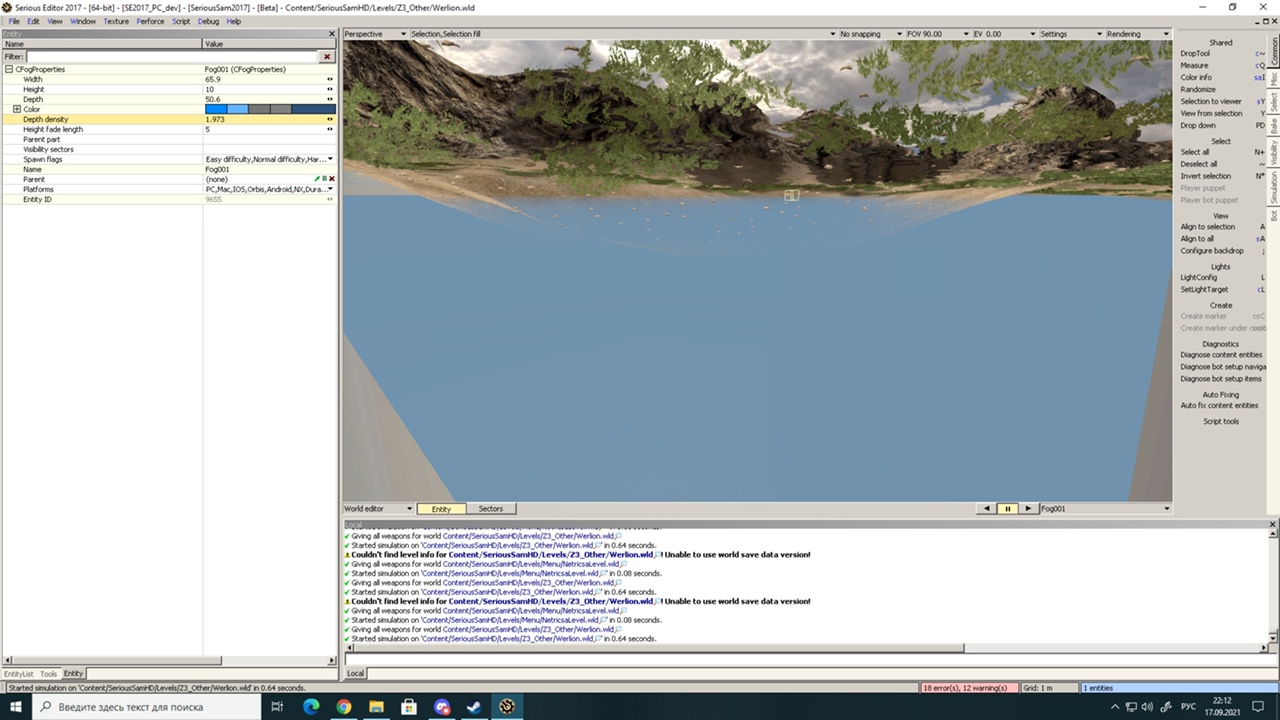Open the Texture menu
This screenshot has width=1280, height=720.
(x=116, y=21)
